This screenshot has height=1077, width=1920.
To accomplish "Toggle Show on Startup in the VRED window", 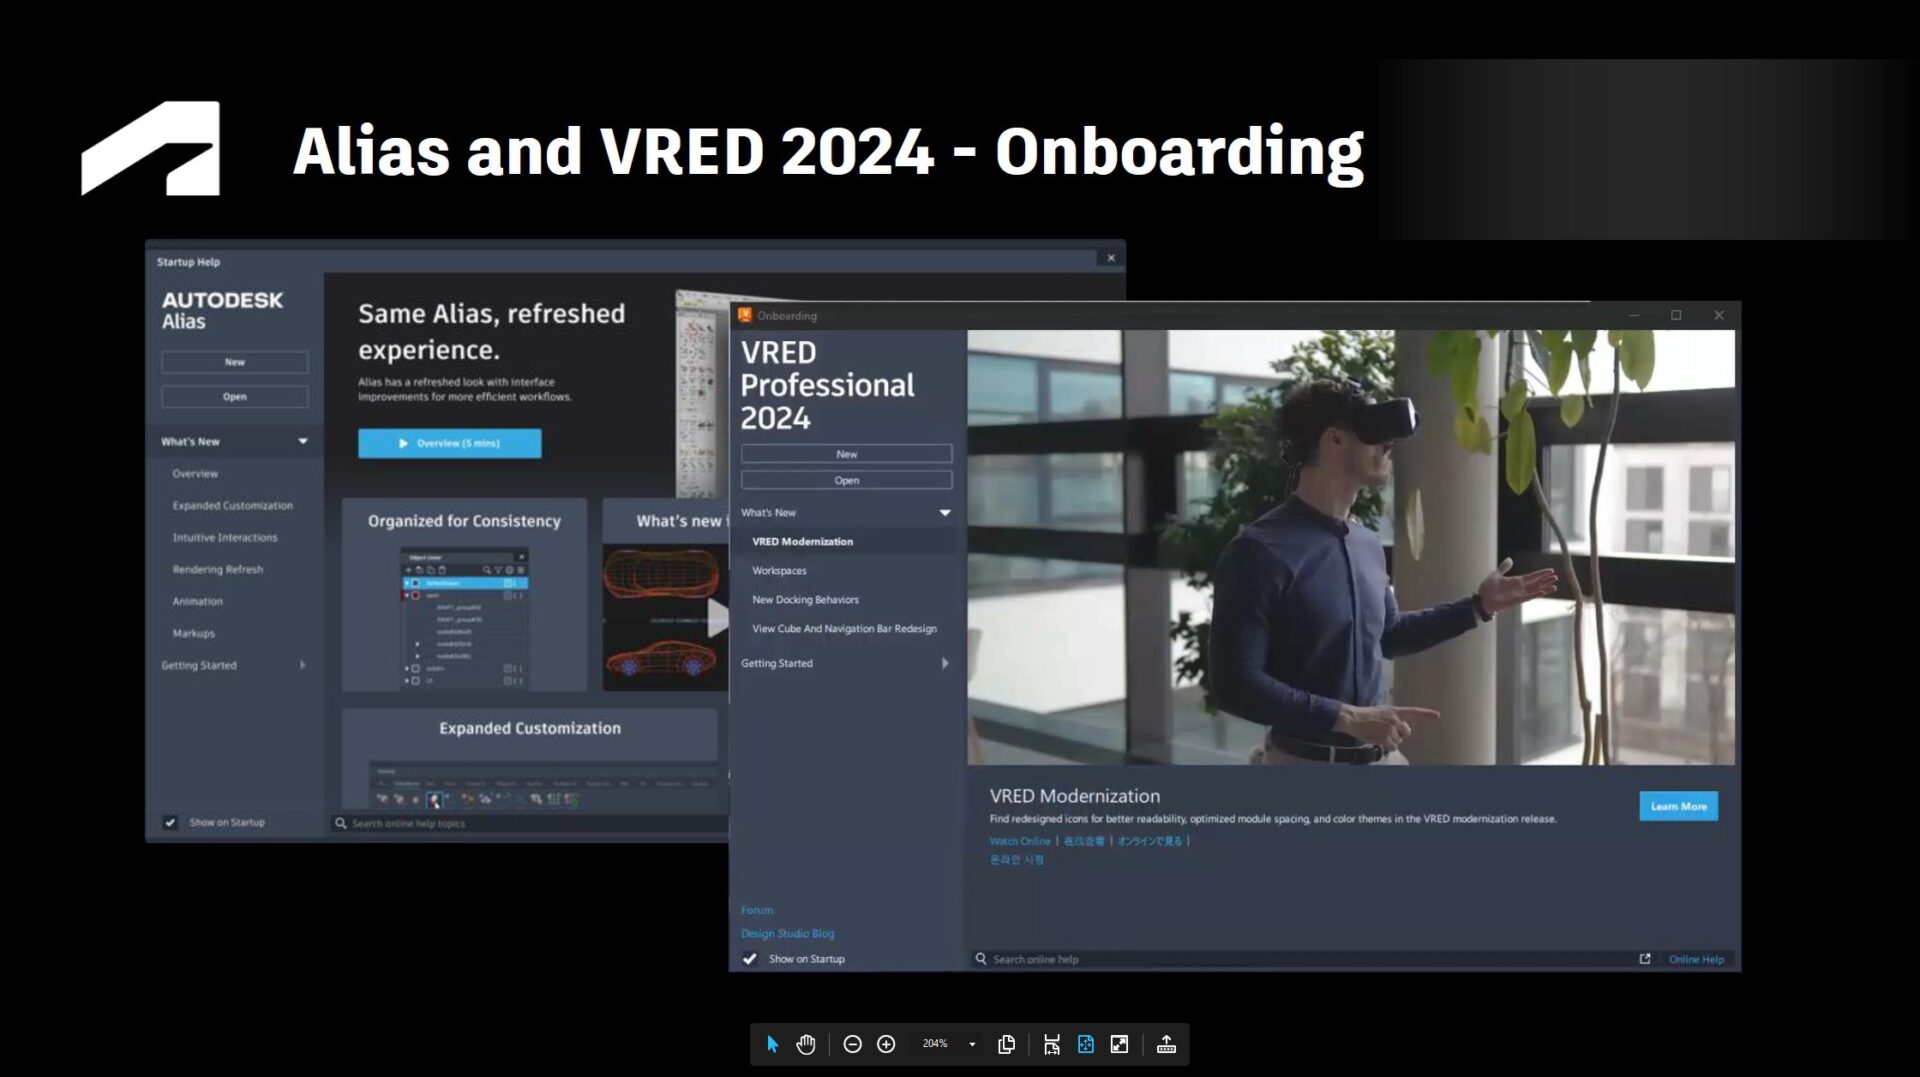I will point(749,958).
